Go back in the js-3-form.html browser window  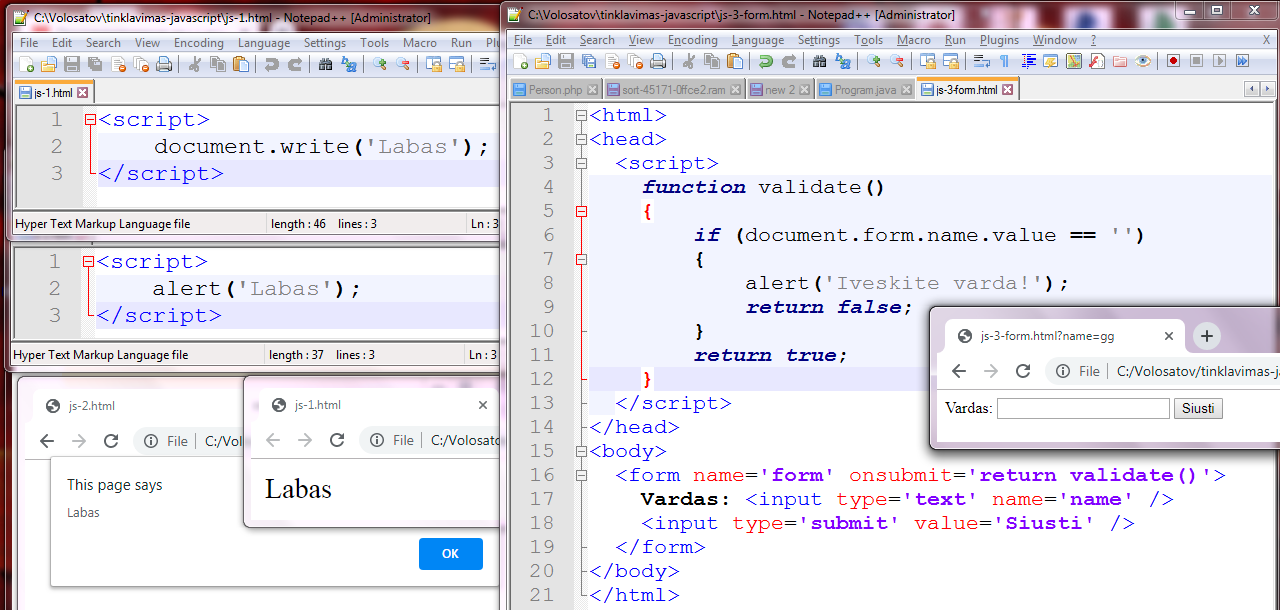point(959,371)
